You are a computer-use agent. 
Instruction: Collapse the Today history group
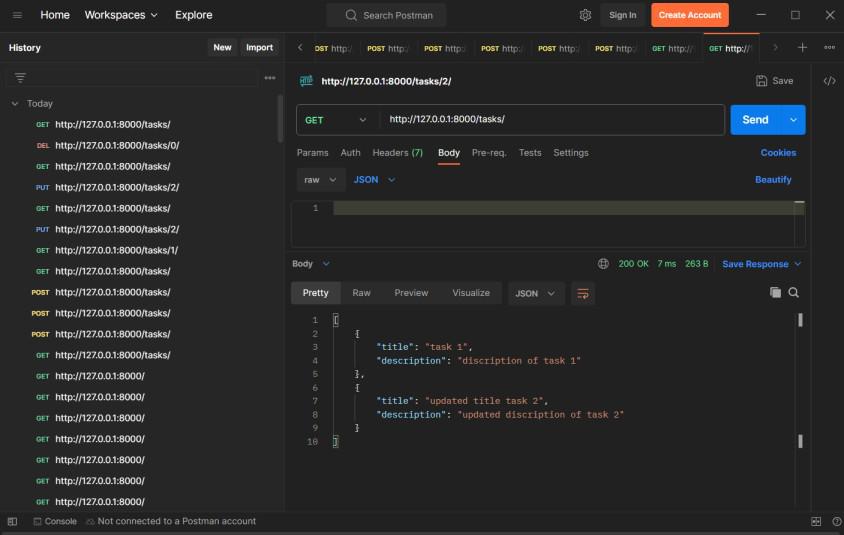pos(15,104)
